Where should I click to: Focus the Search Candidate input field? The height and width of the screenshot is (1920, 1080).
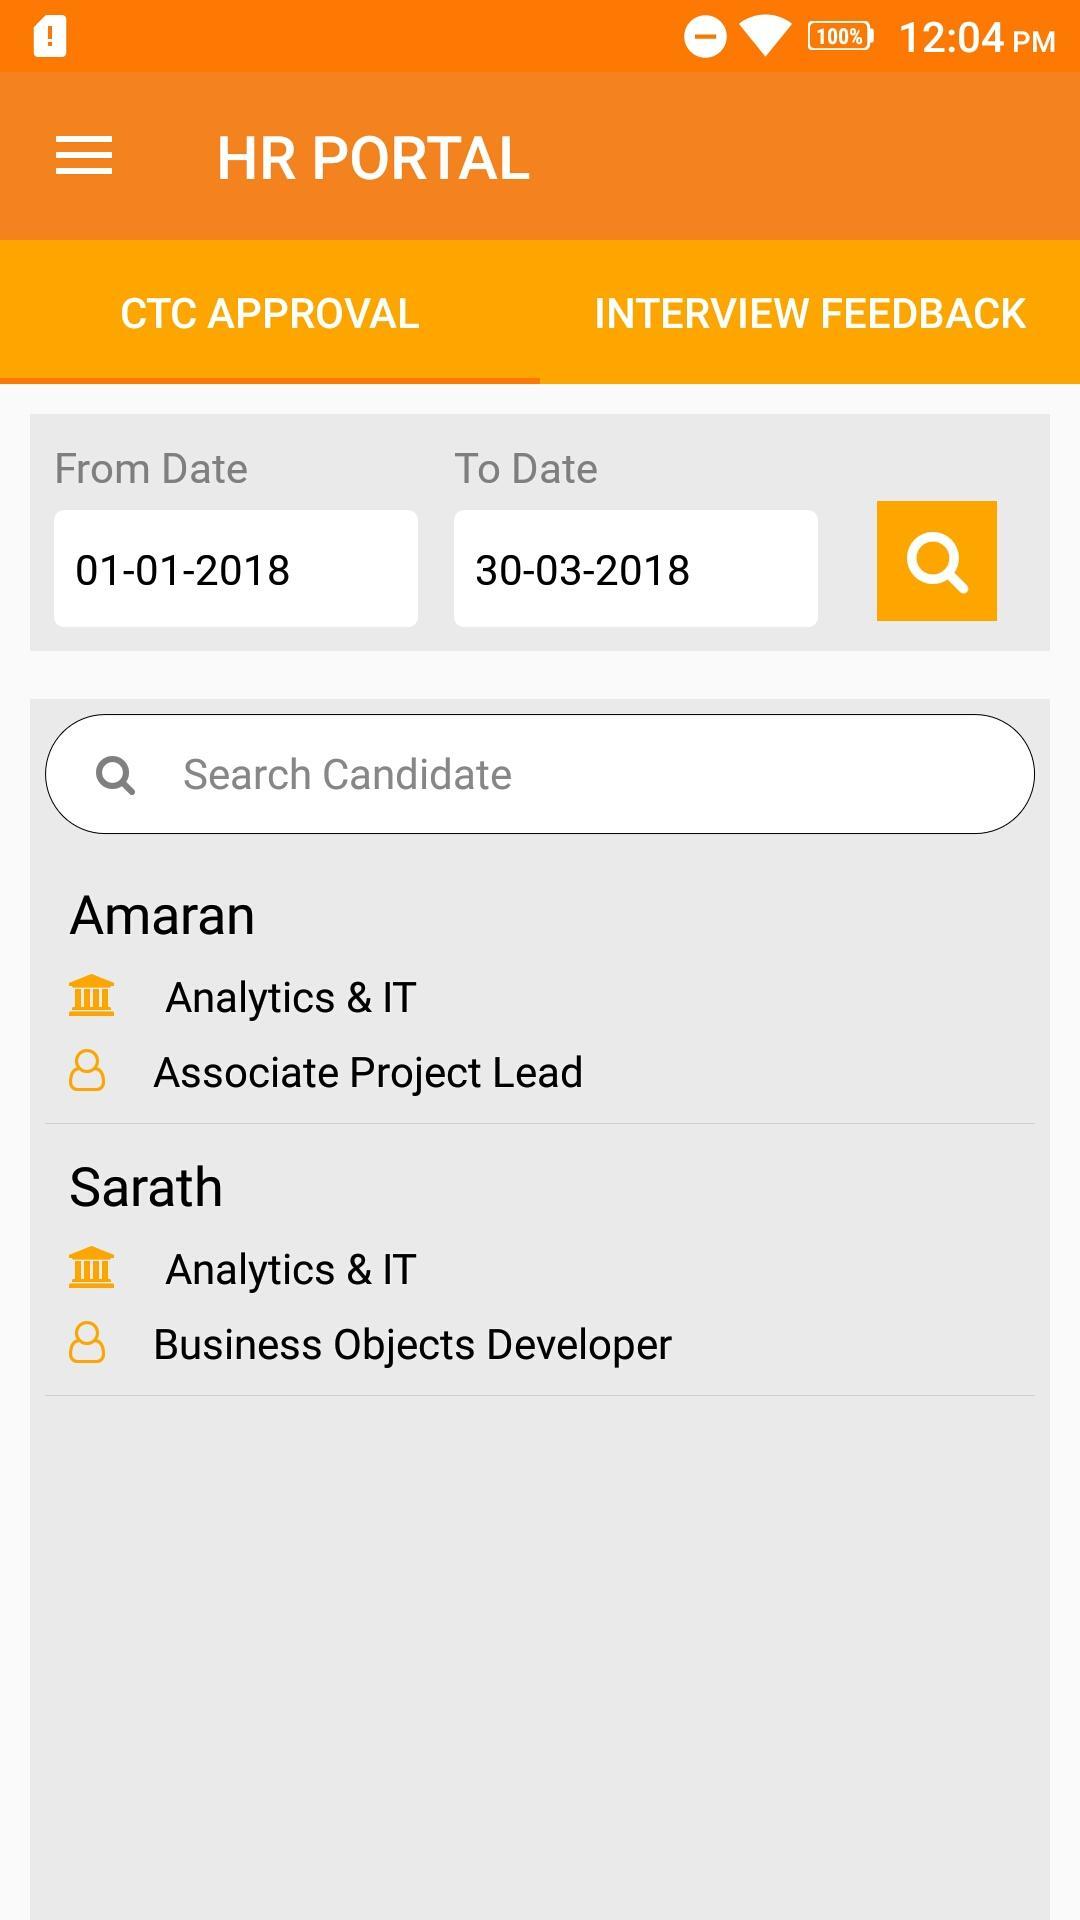(540, 774)
